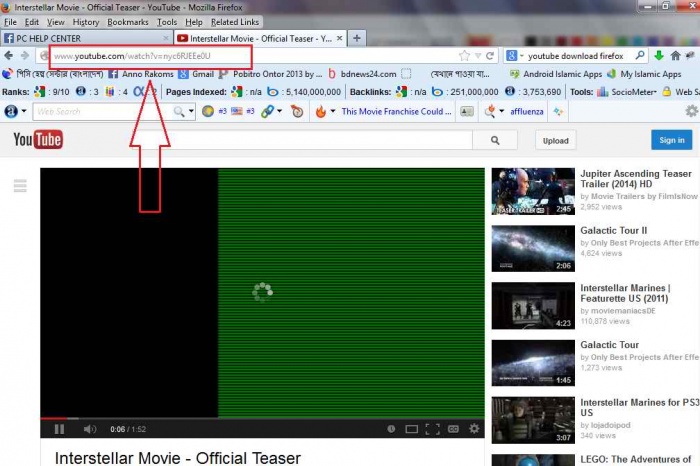Click the YouTube search magnifier button
This screenshot has width=700, height=466.
[x=495, y=140]
